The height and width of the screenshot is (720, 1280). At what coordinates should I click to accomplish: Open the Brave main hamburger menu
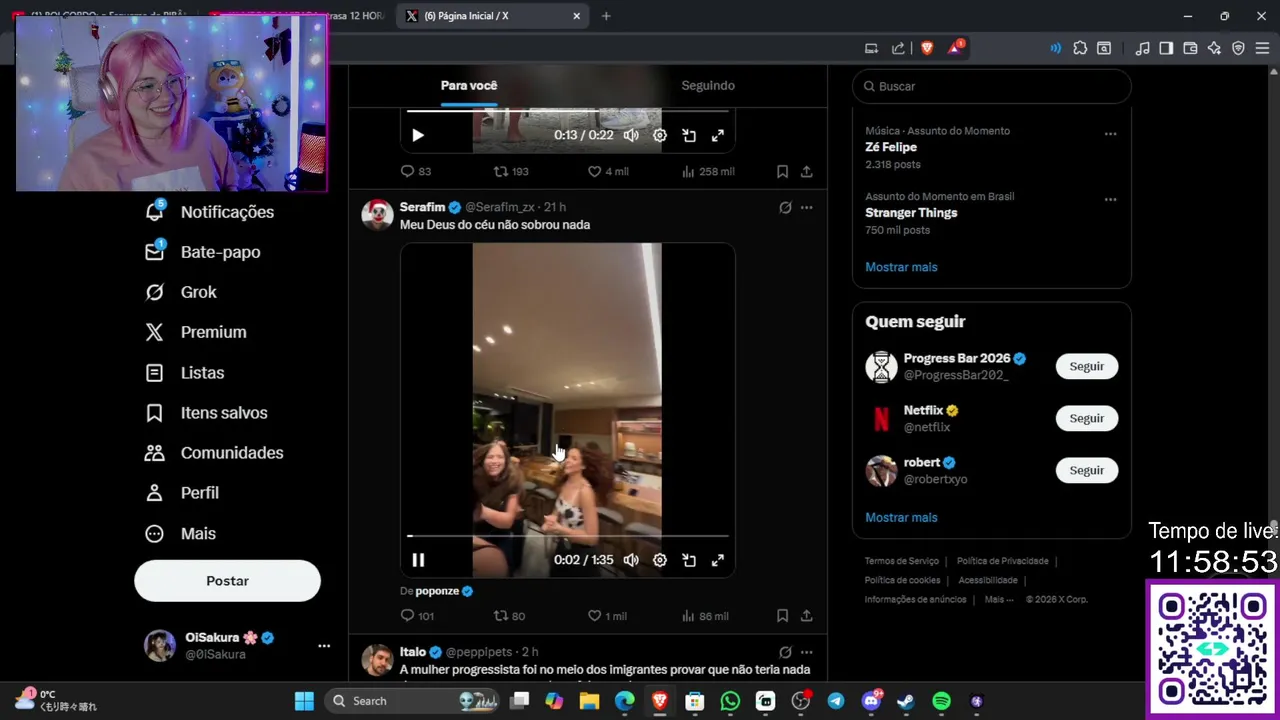(1262, 48)
